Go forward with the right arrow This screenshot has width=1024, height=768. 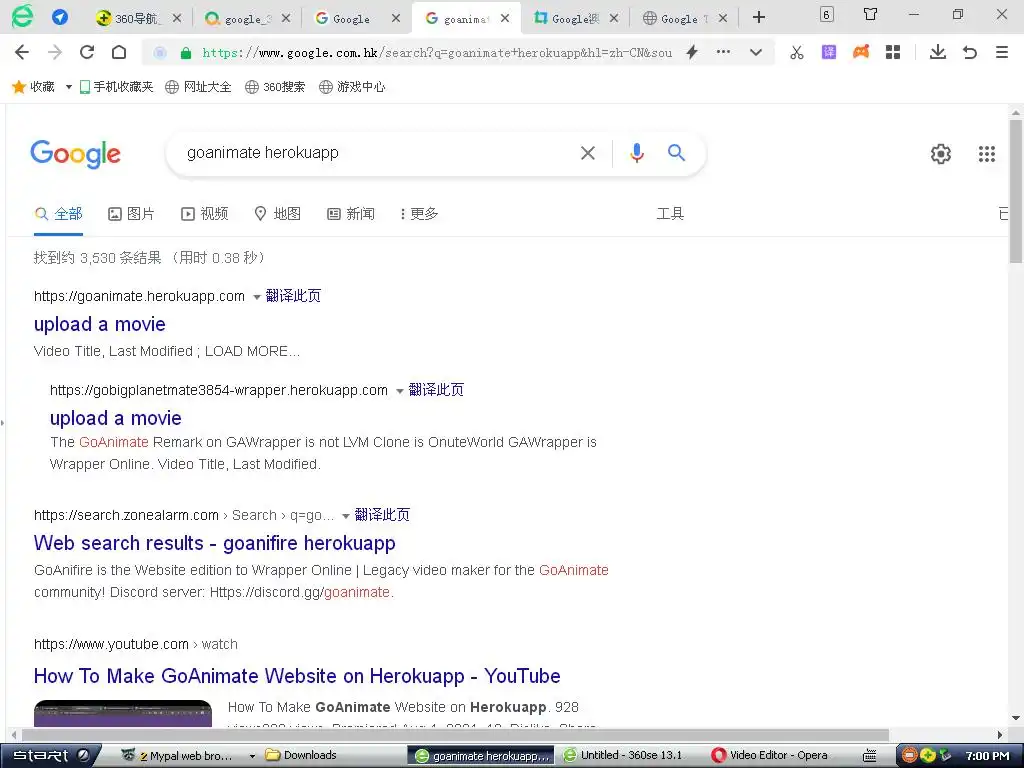click(55, 52)
